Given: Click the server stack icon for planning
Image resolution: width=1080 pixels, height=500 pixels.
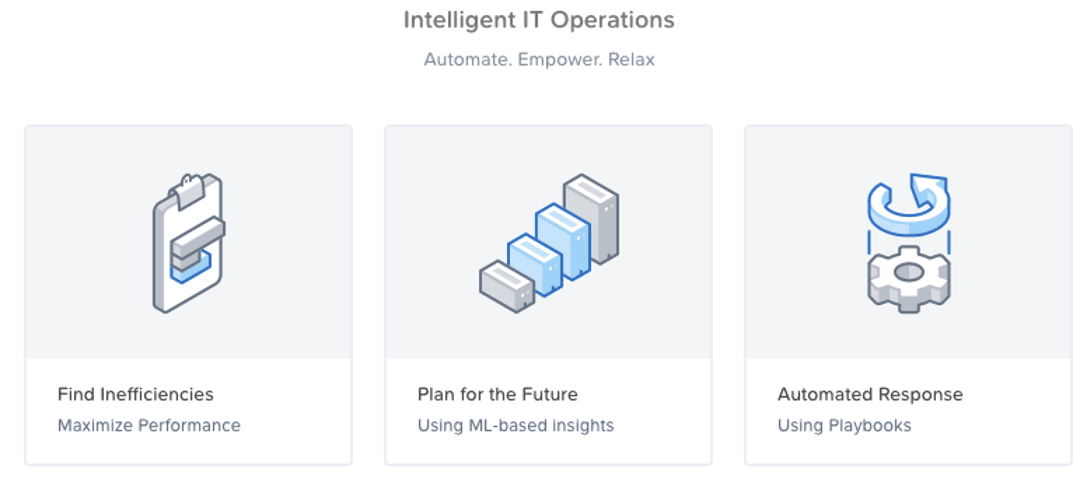Looking at the screenshot, I should click(549, 243).
